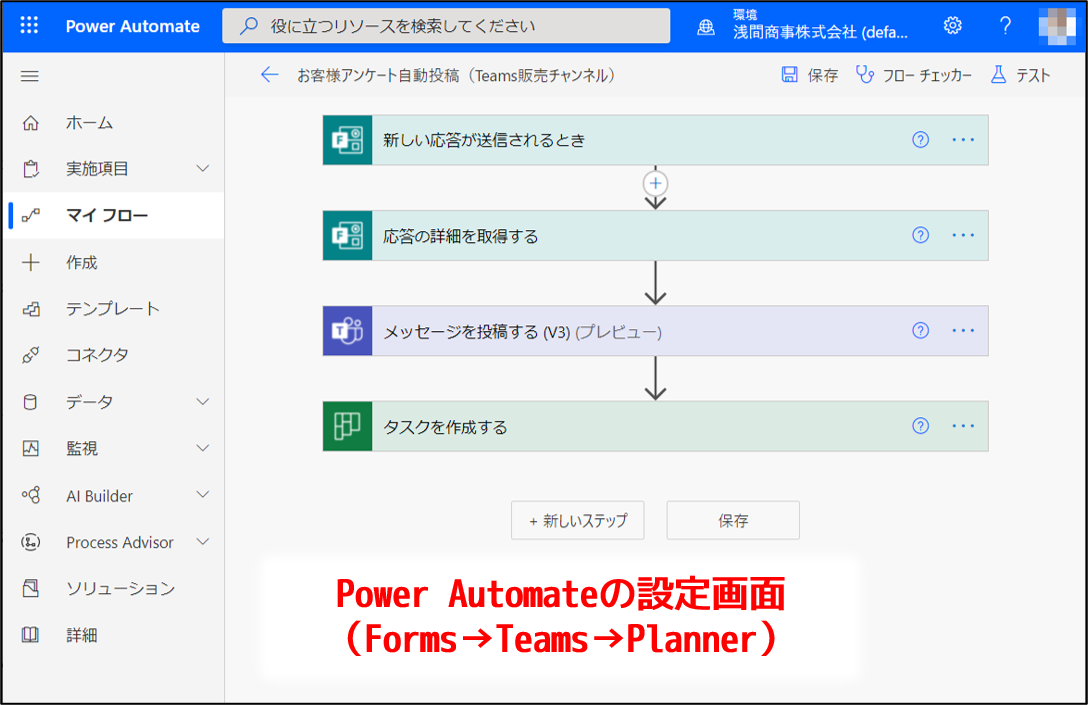The image size is (1088, 705).
Task: Open フロー チェッカー
Action: click(913, 75)
